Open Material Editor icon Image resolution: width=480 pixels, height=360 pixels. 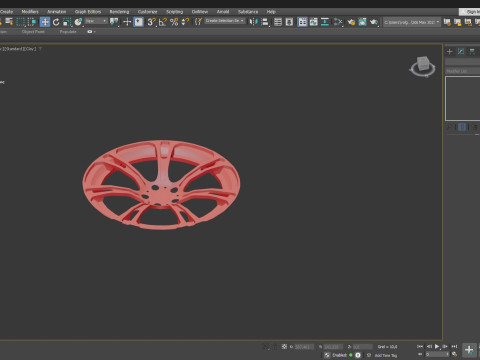click(x=338, y=22)
